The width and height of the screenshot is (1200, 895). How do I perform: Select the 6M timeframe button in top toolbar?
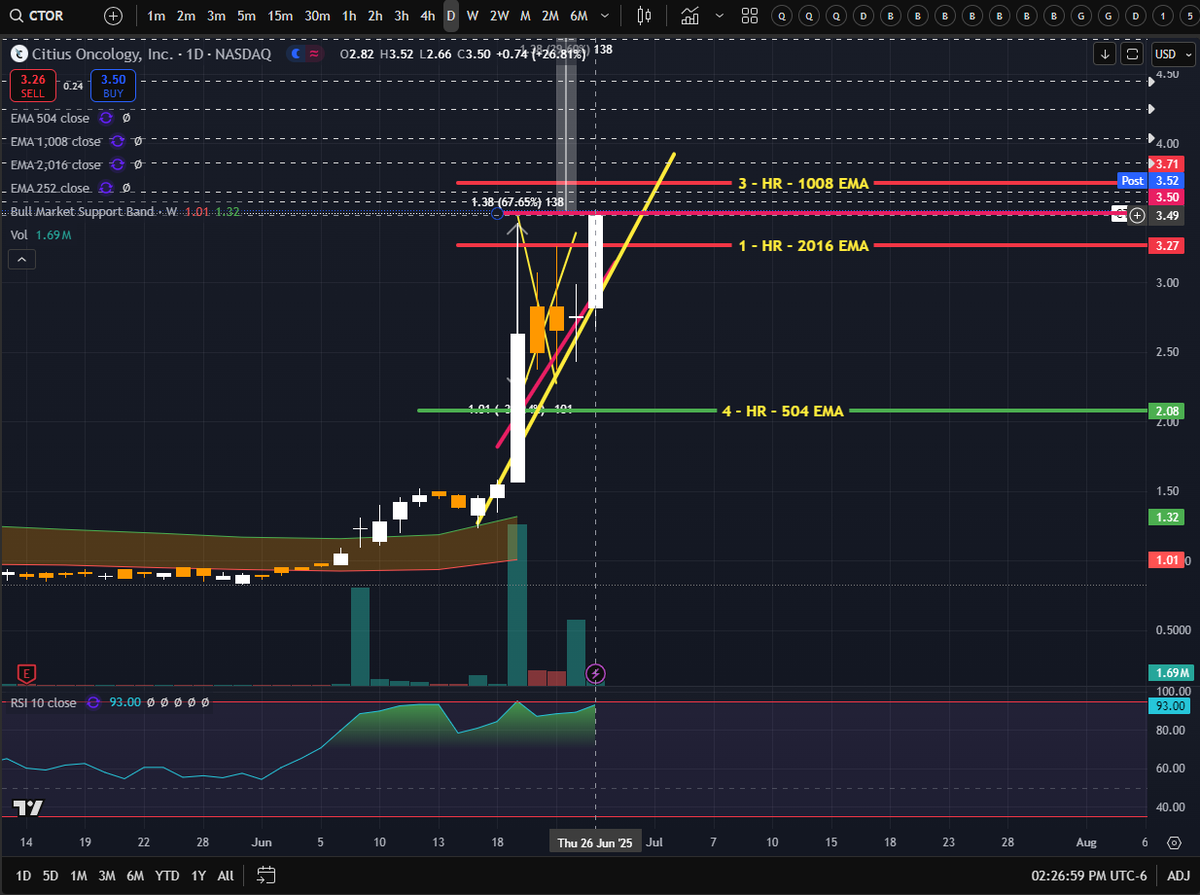click(x=578, y=16)
